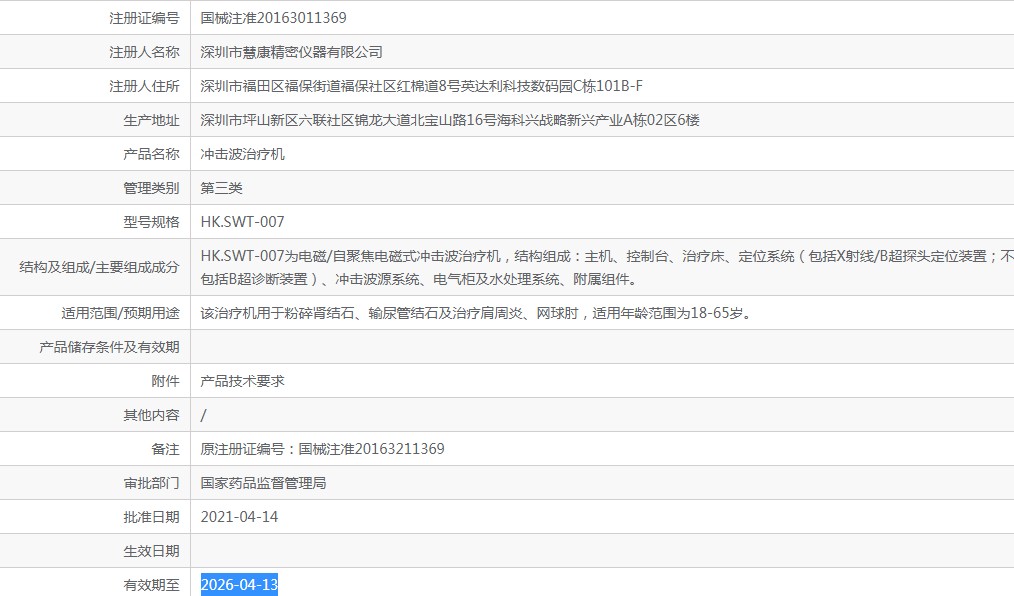Select the label 产品储存条件及有效期

109,347
